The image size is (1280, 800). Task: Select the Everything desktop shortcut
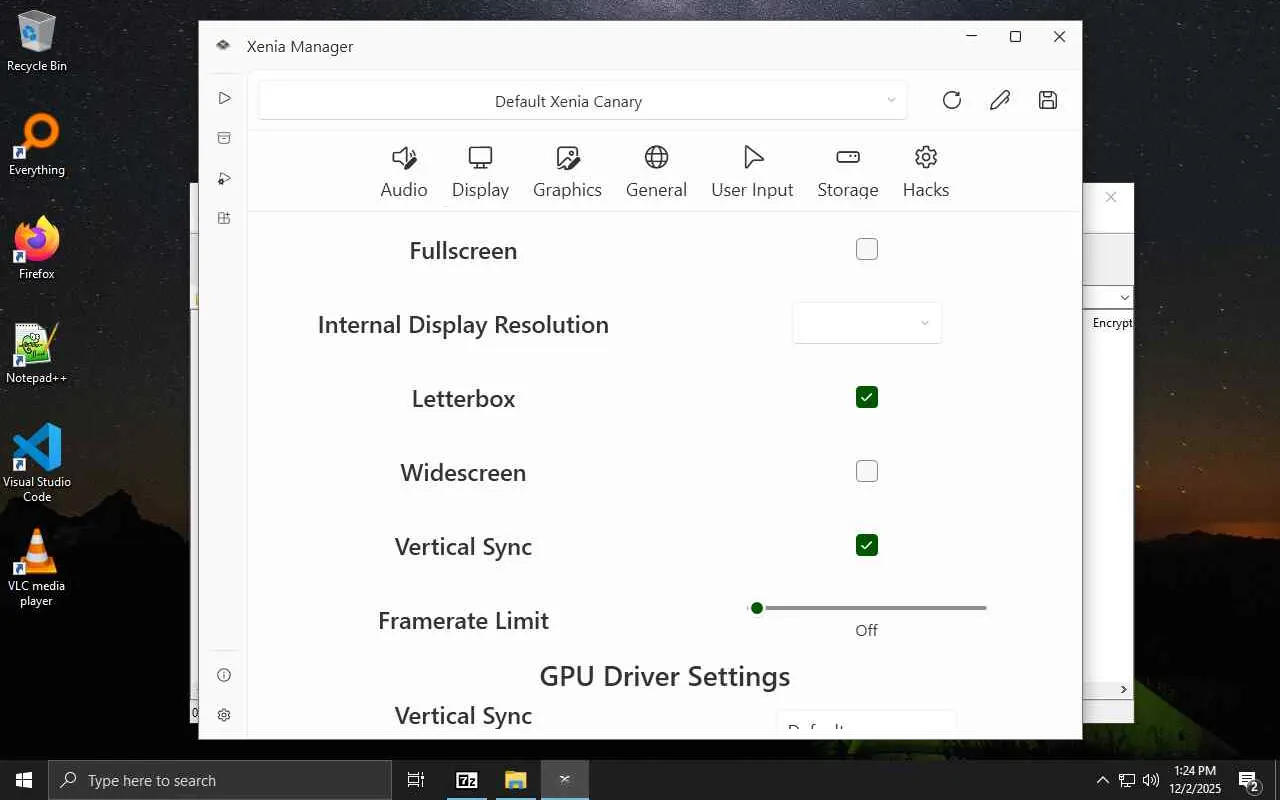(37, 145)
